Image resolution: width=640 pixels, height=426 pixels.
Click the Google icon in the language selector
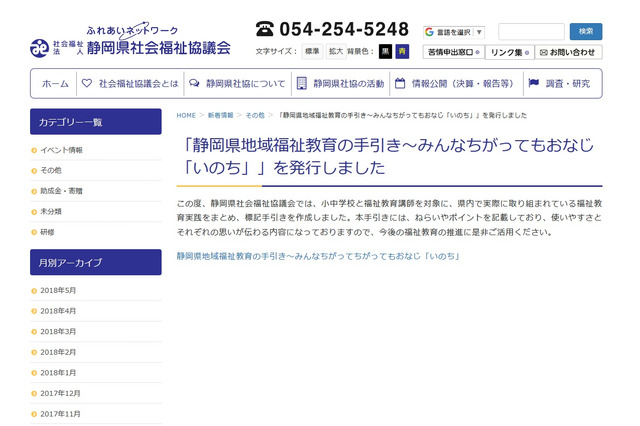pyautogui.click(x=429, y=32)
